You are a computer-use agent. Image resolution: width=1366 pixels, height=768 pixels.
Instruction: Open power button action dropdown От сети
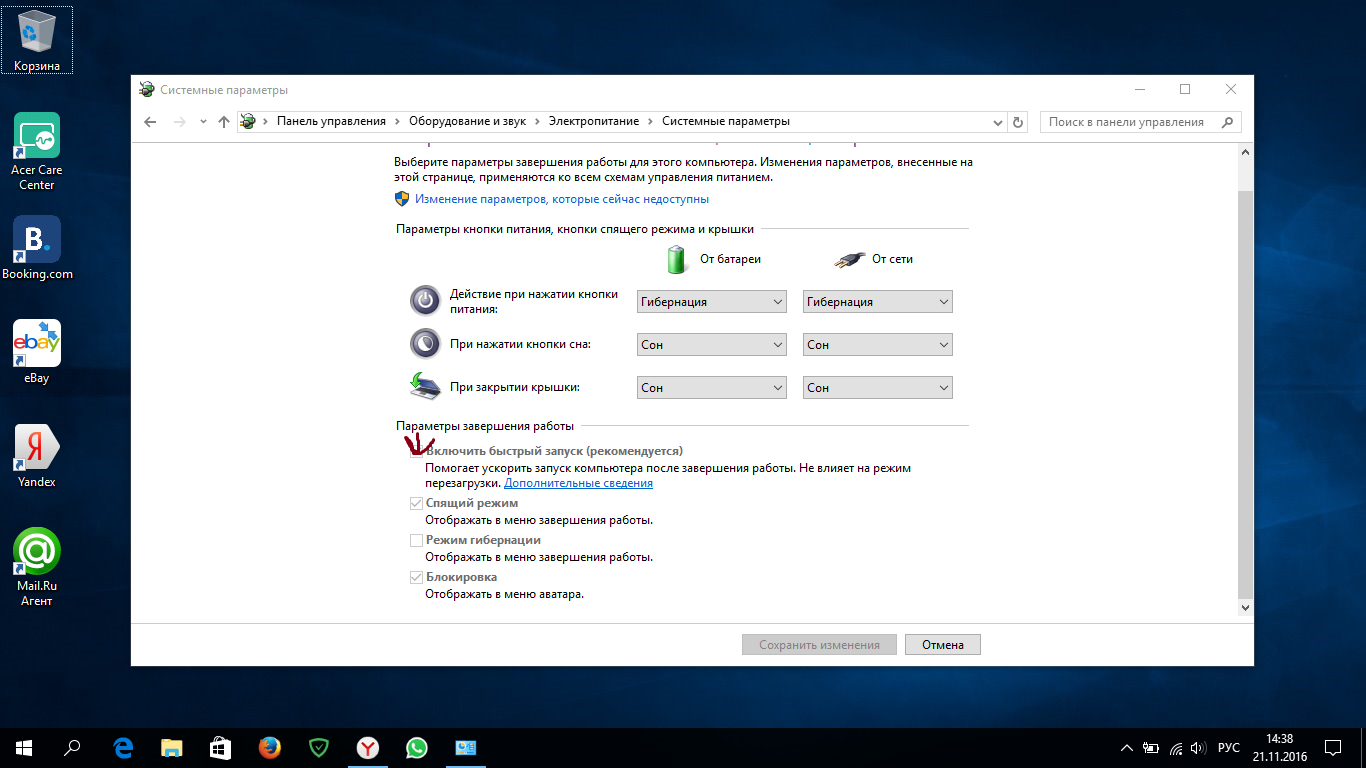click(x=878, y=302)
